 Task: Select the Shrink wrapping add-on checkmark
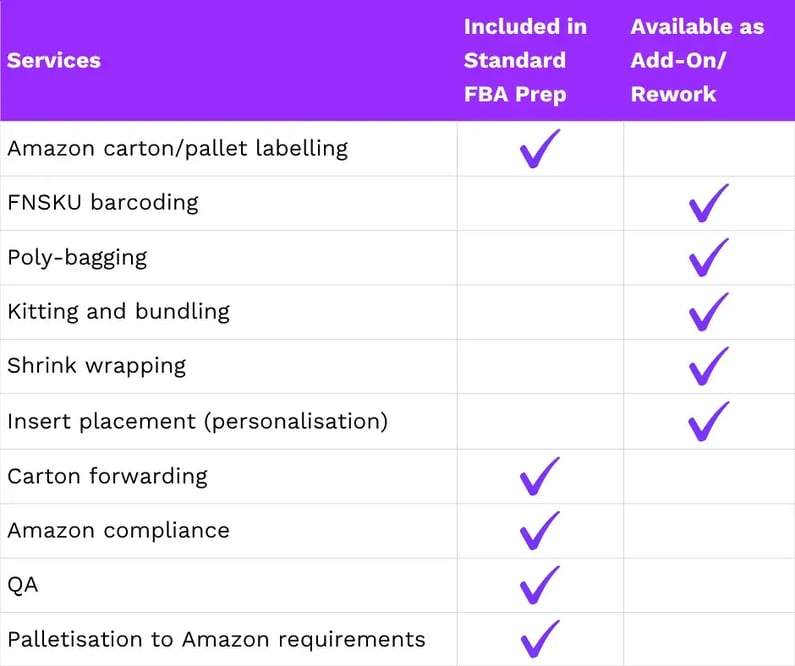click(709, 366)
